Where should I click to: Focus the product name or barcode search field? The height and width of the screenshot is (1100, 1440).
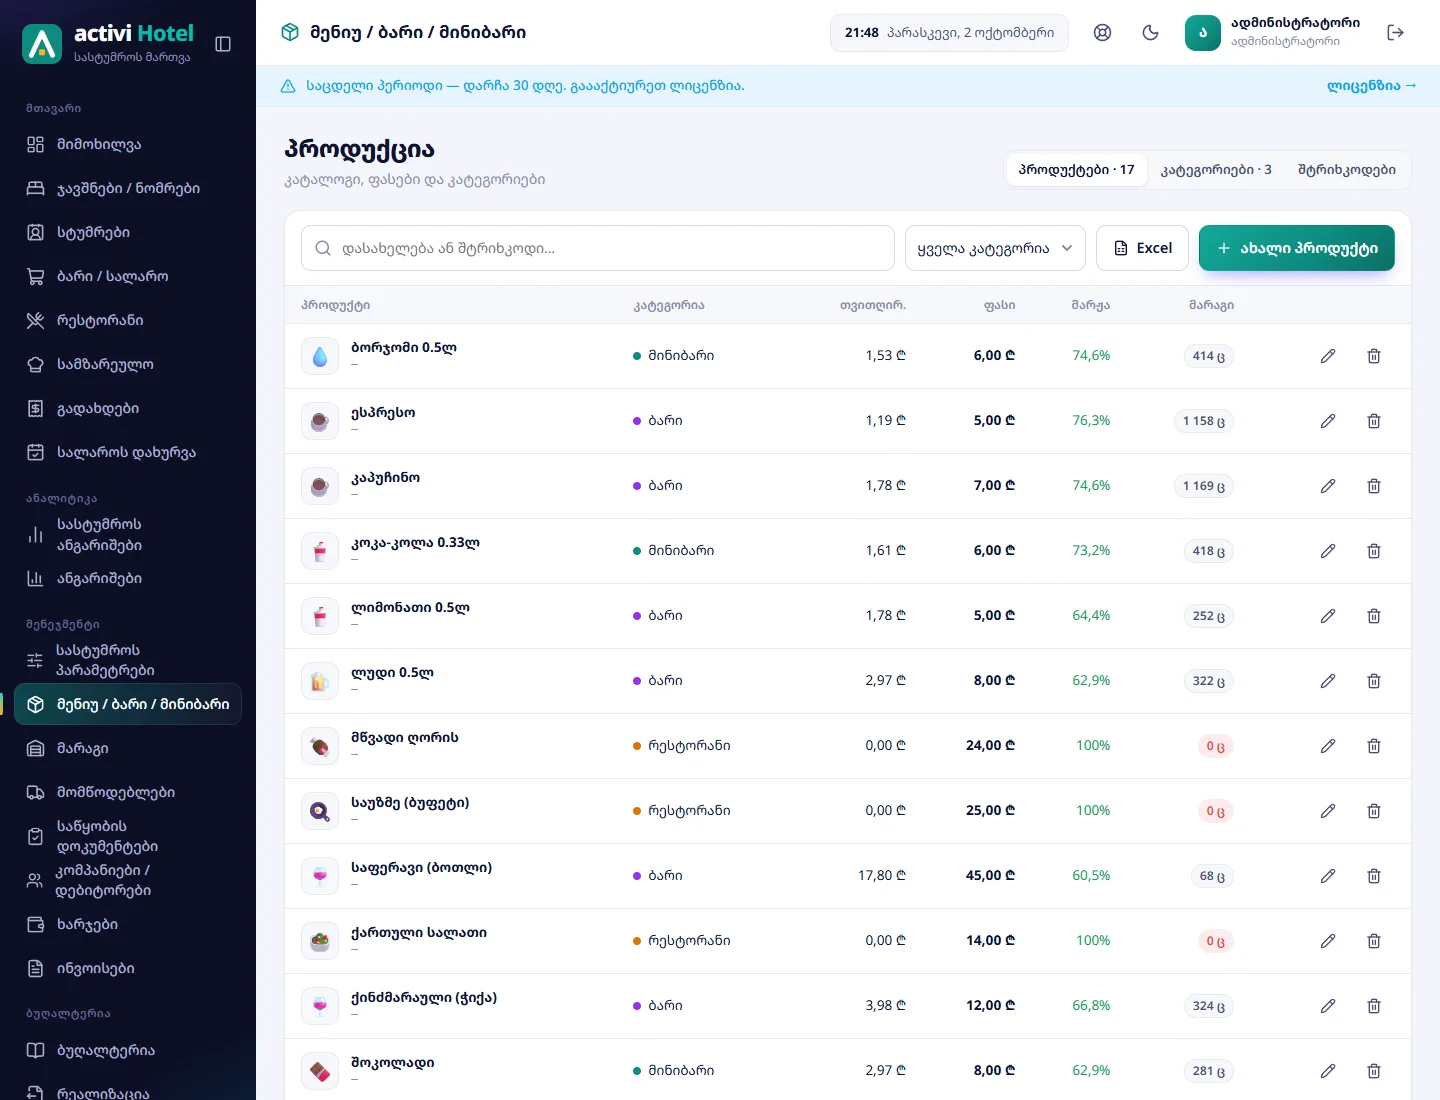pos(598,248)
